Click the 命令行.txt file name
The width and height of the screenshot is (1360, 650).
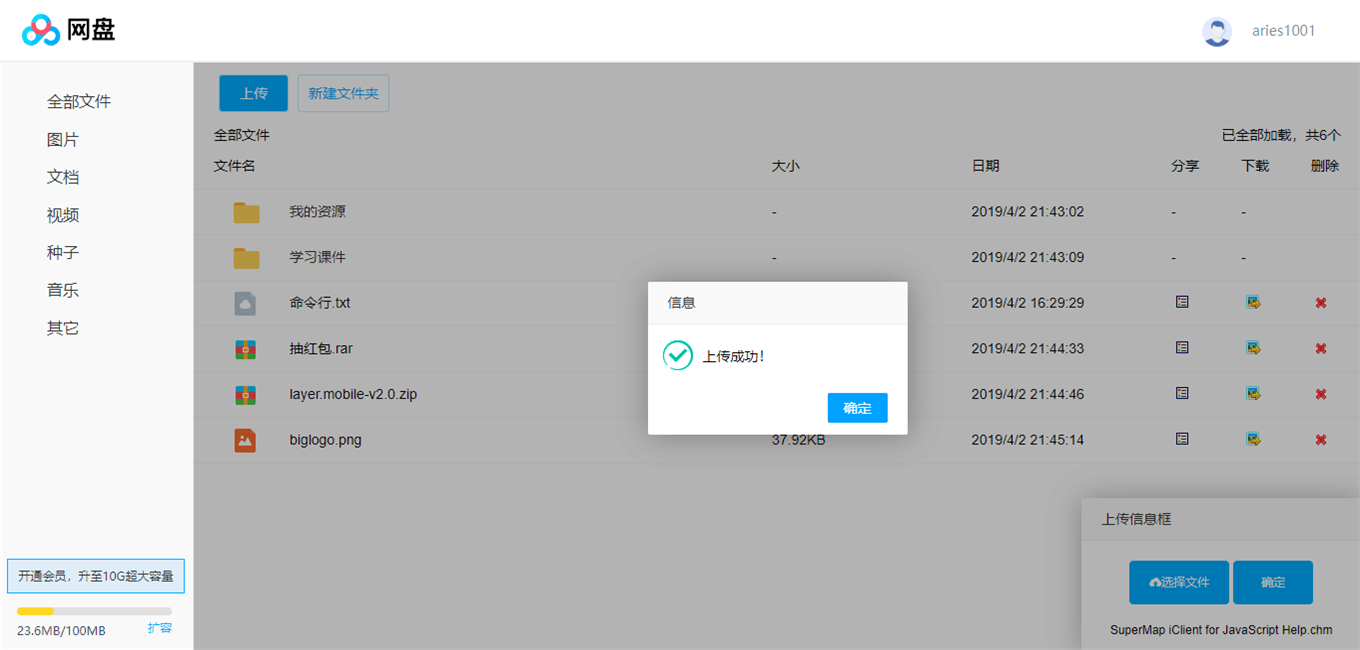point(320,303)
